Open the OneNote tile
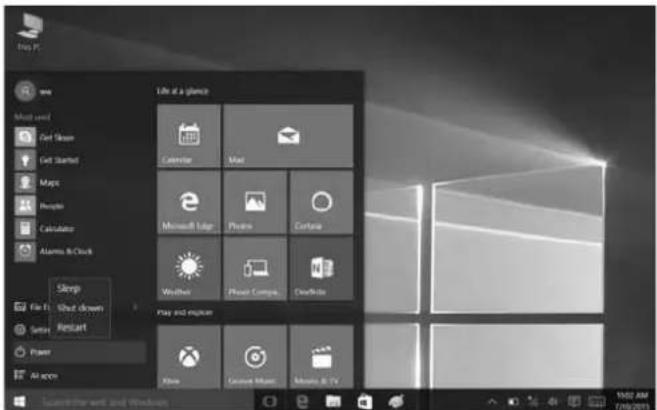The width and height of the screenshot is (657, 410). [x=321, y=268]
